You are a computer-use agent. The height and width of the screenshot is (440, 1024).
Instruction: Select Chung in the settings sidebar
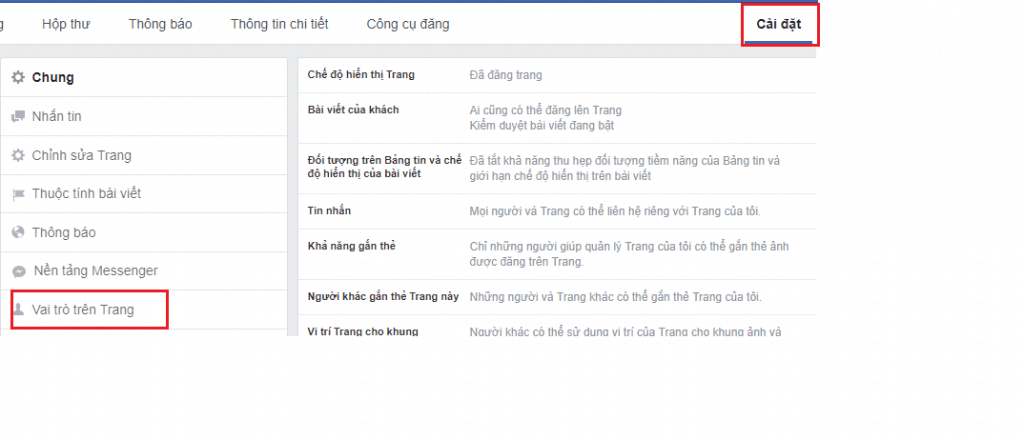144,78
